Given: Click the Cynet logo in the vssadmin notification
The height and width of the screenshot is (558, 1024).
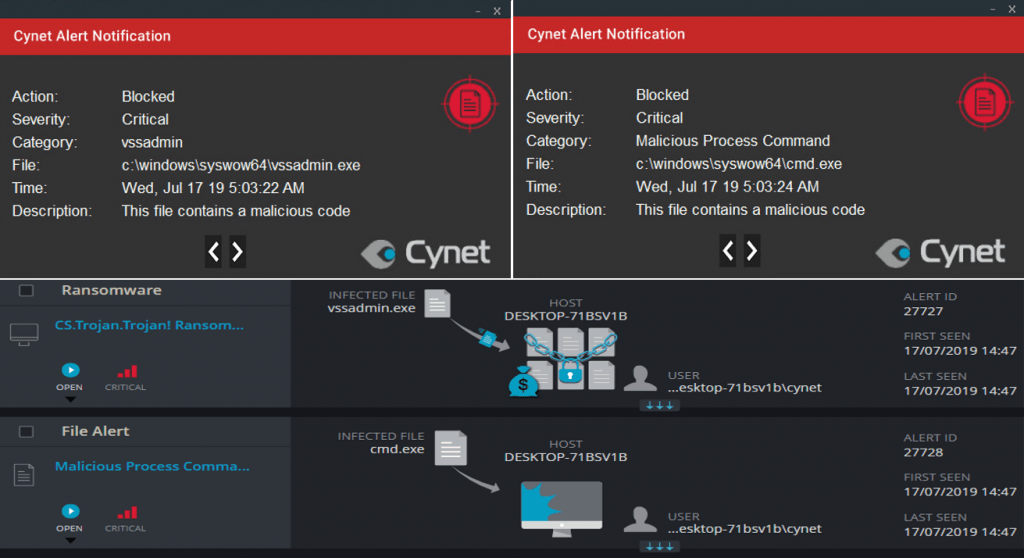Looking at the screenshot, I should (x=426, y=254).
